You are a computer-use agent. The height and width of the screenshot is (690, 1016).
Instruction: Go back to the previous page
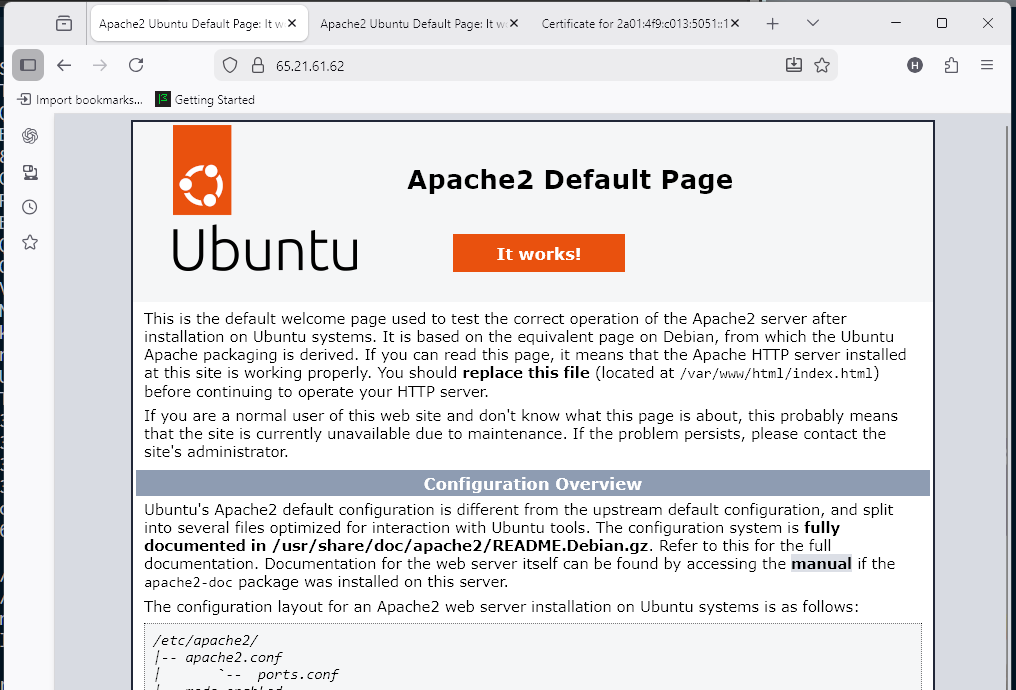(64, 65)
